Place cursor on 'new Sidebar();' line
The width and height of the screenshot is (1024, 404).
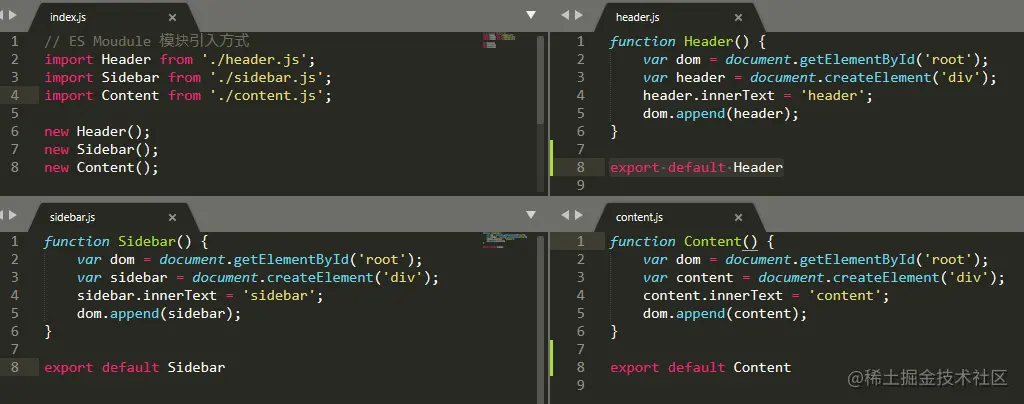tap(101, 149)
